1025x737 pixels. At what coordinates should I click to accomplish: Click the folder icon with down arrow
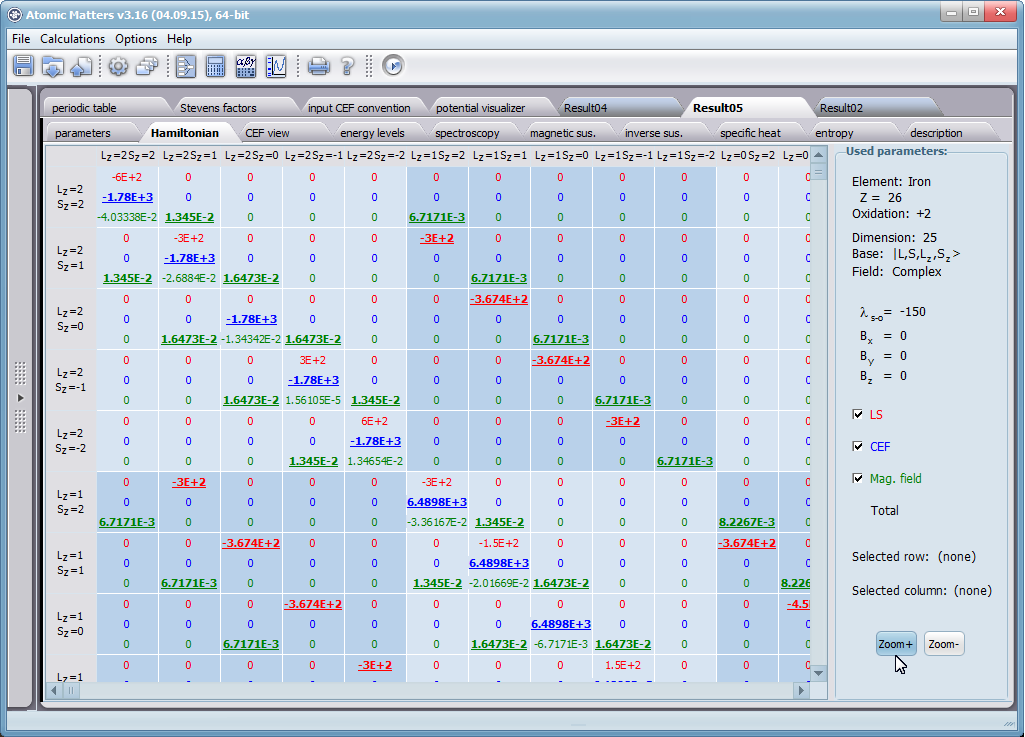53,66
